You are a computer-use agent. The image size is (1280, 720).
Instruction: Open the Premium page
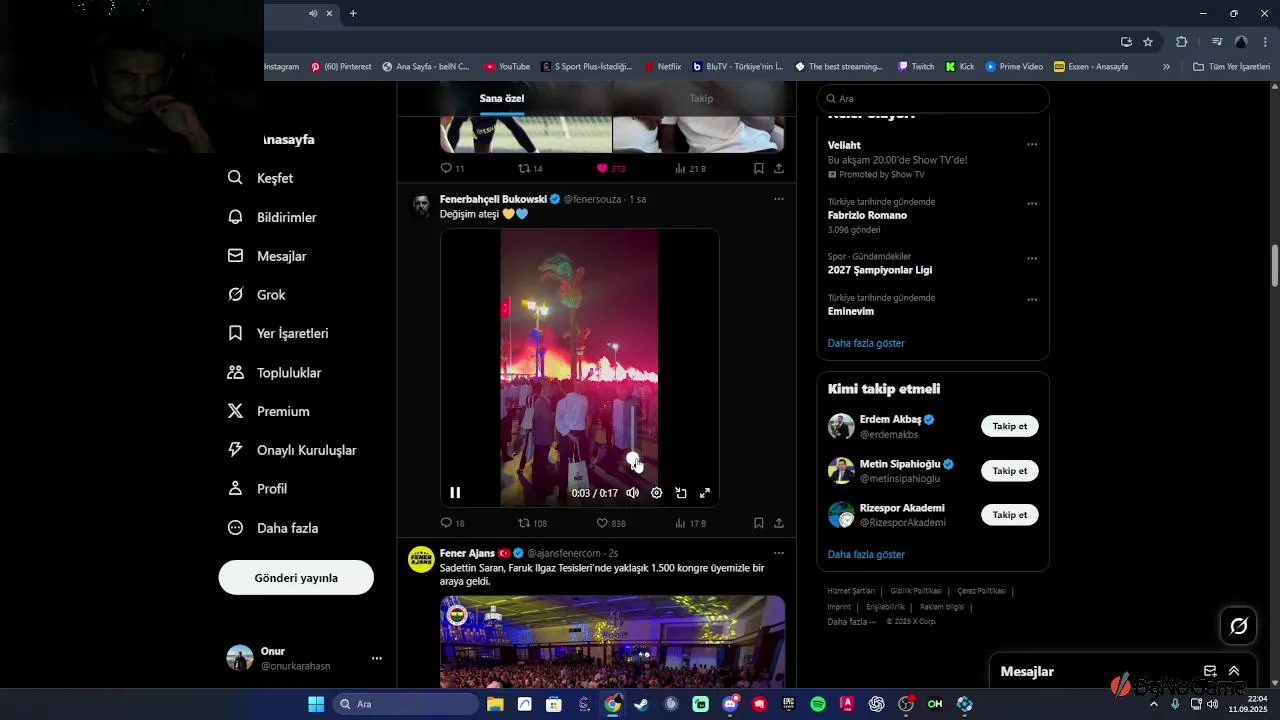pos(268,411)
